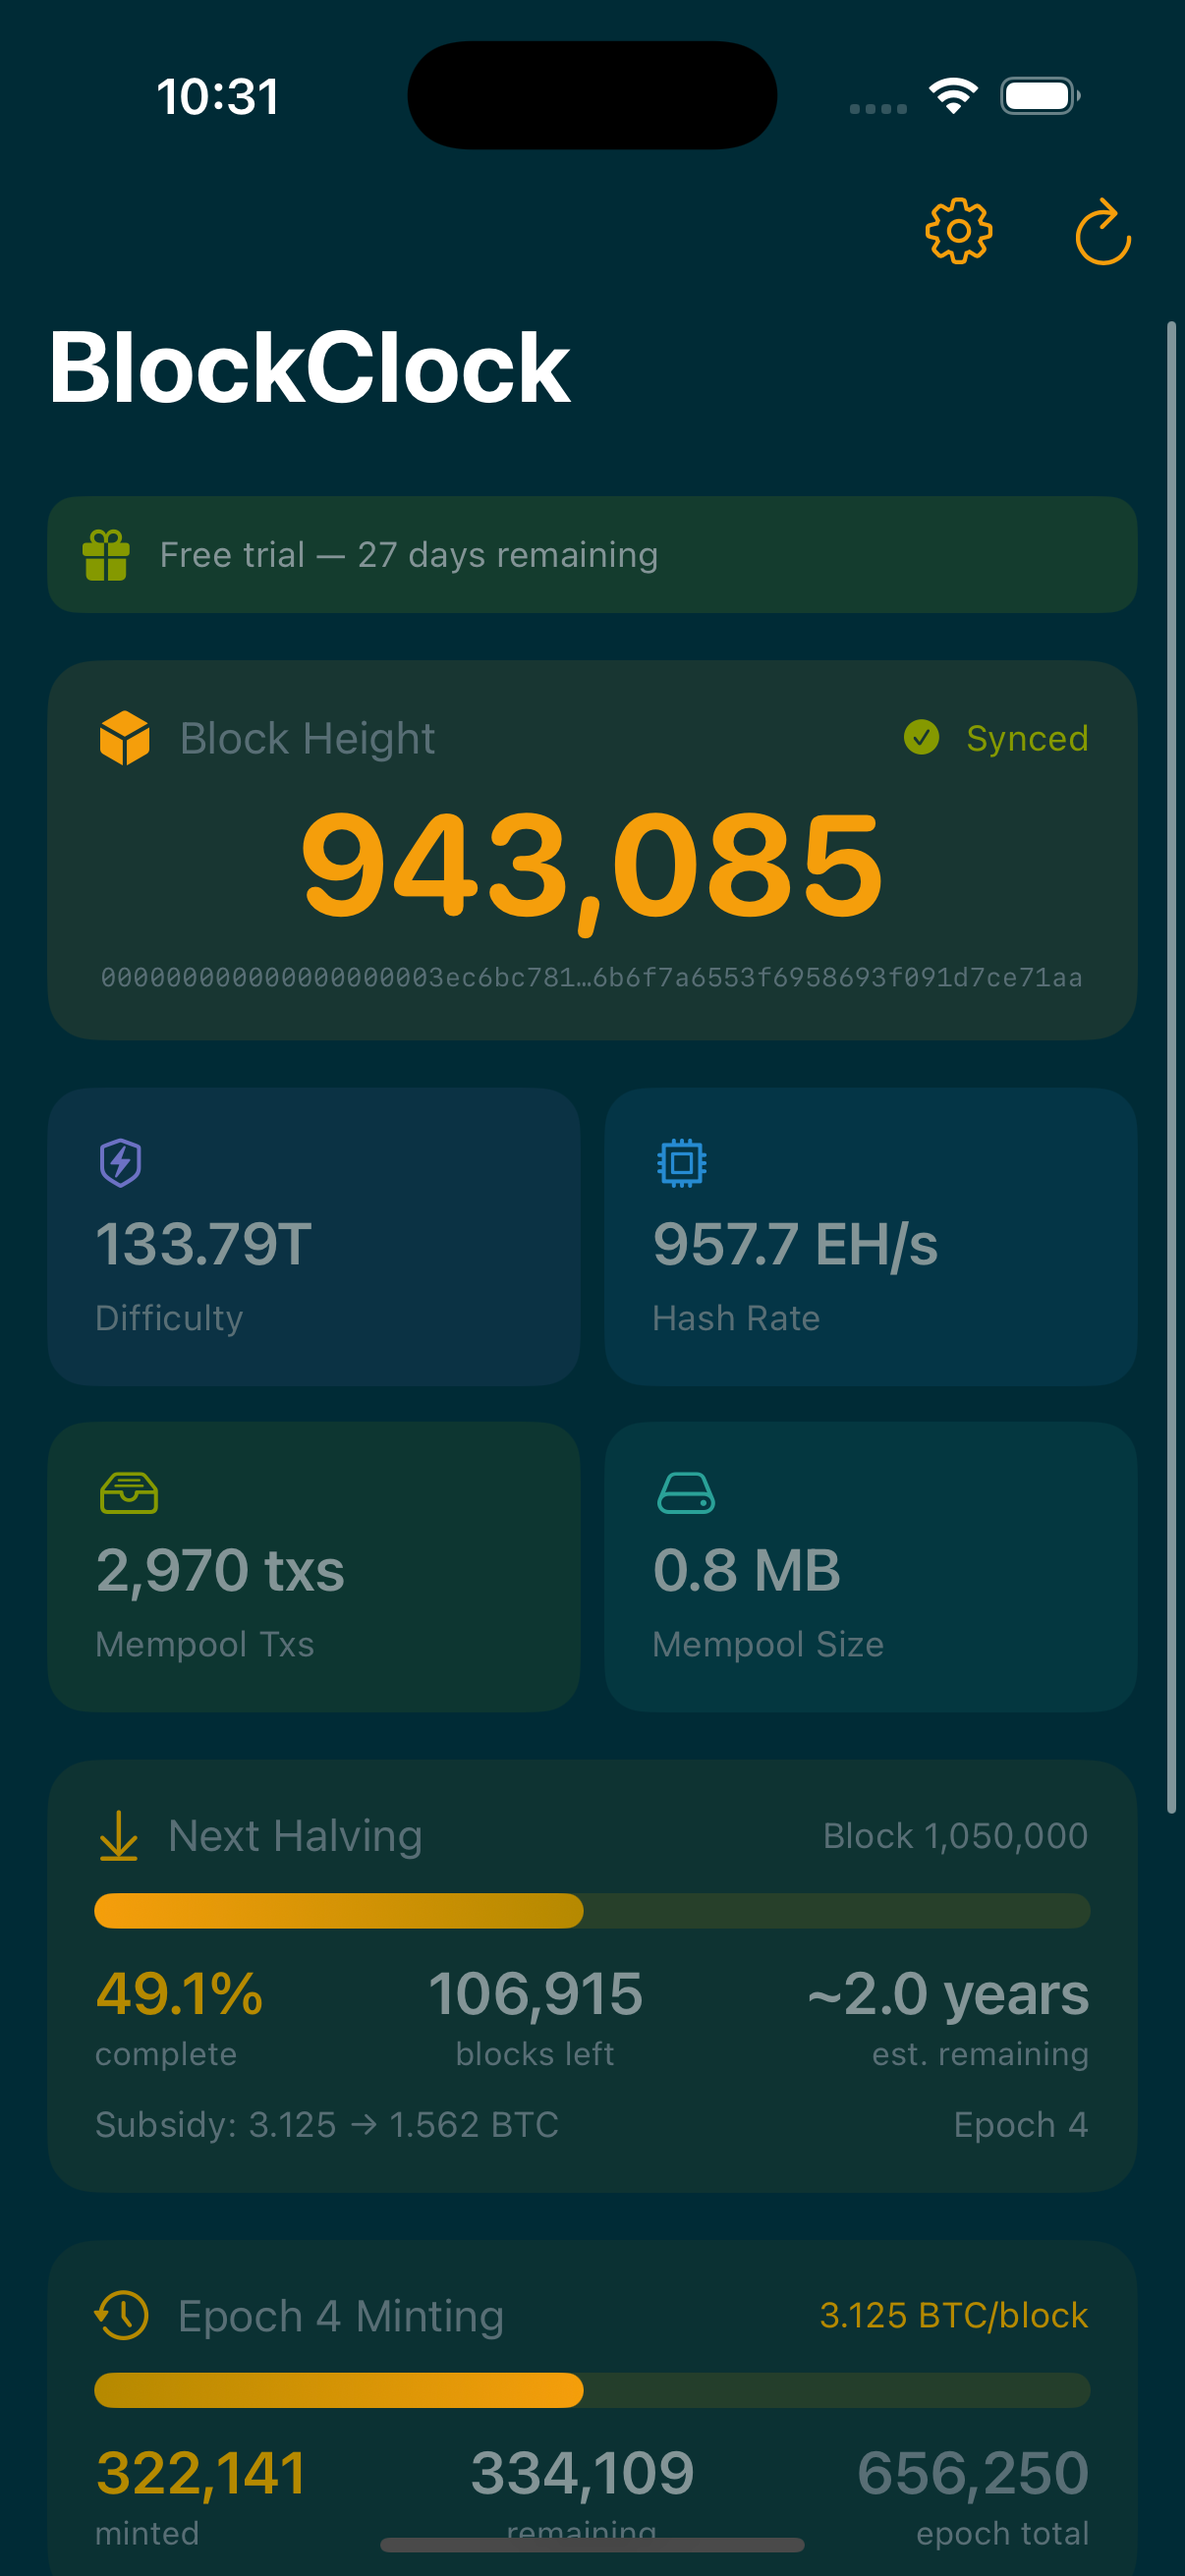
Task: Open settings via the gear icon
Action: coord(958,231)
